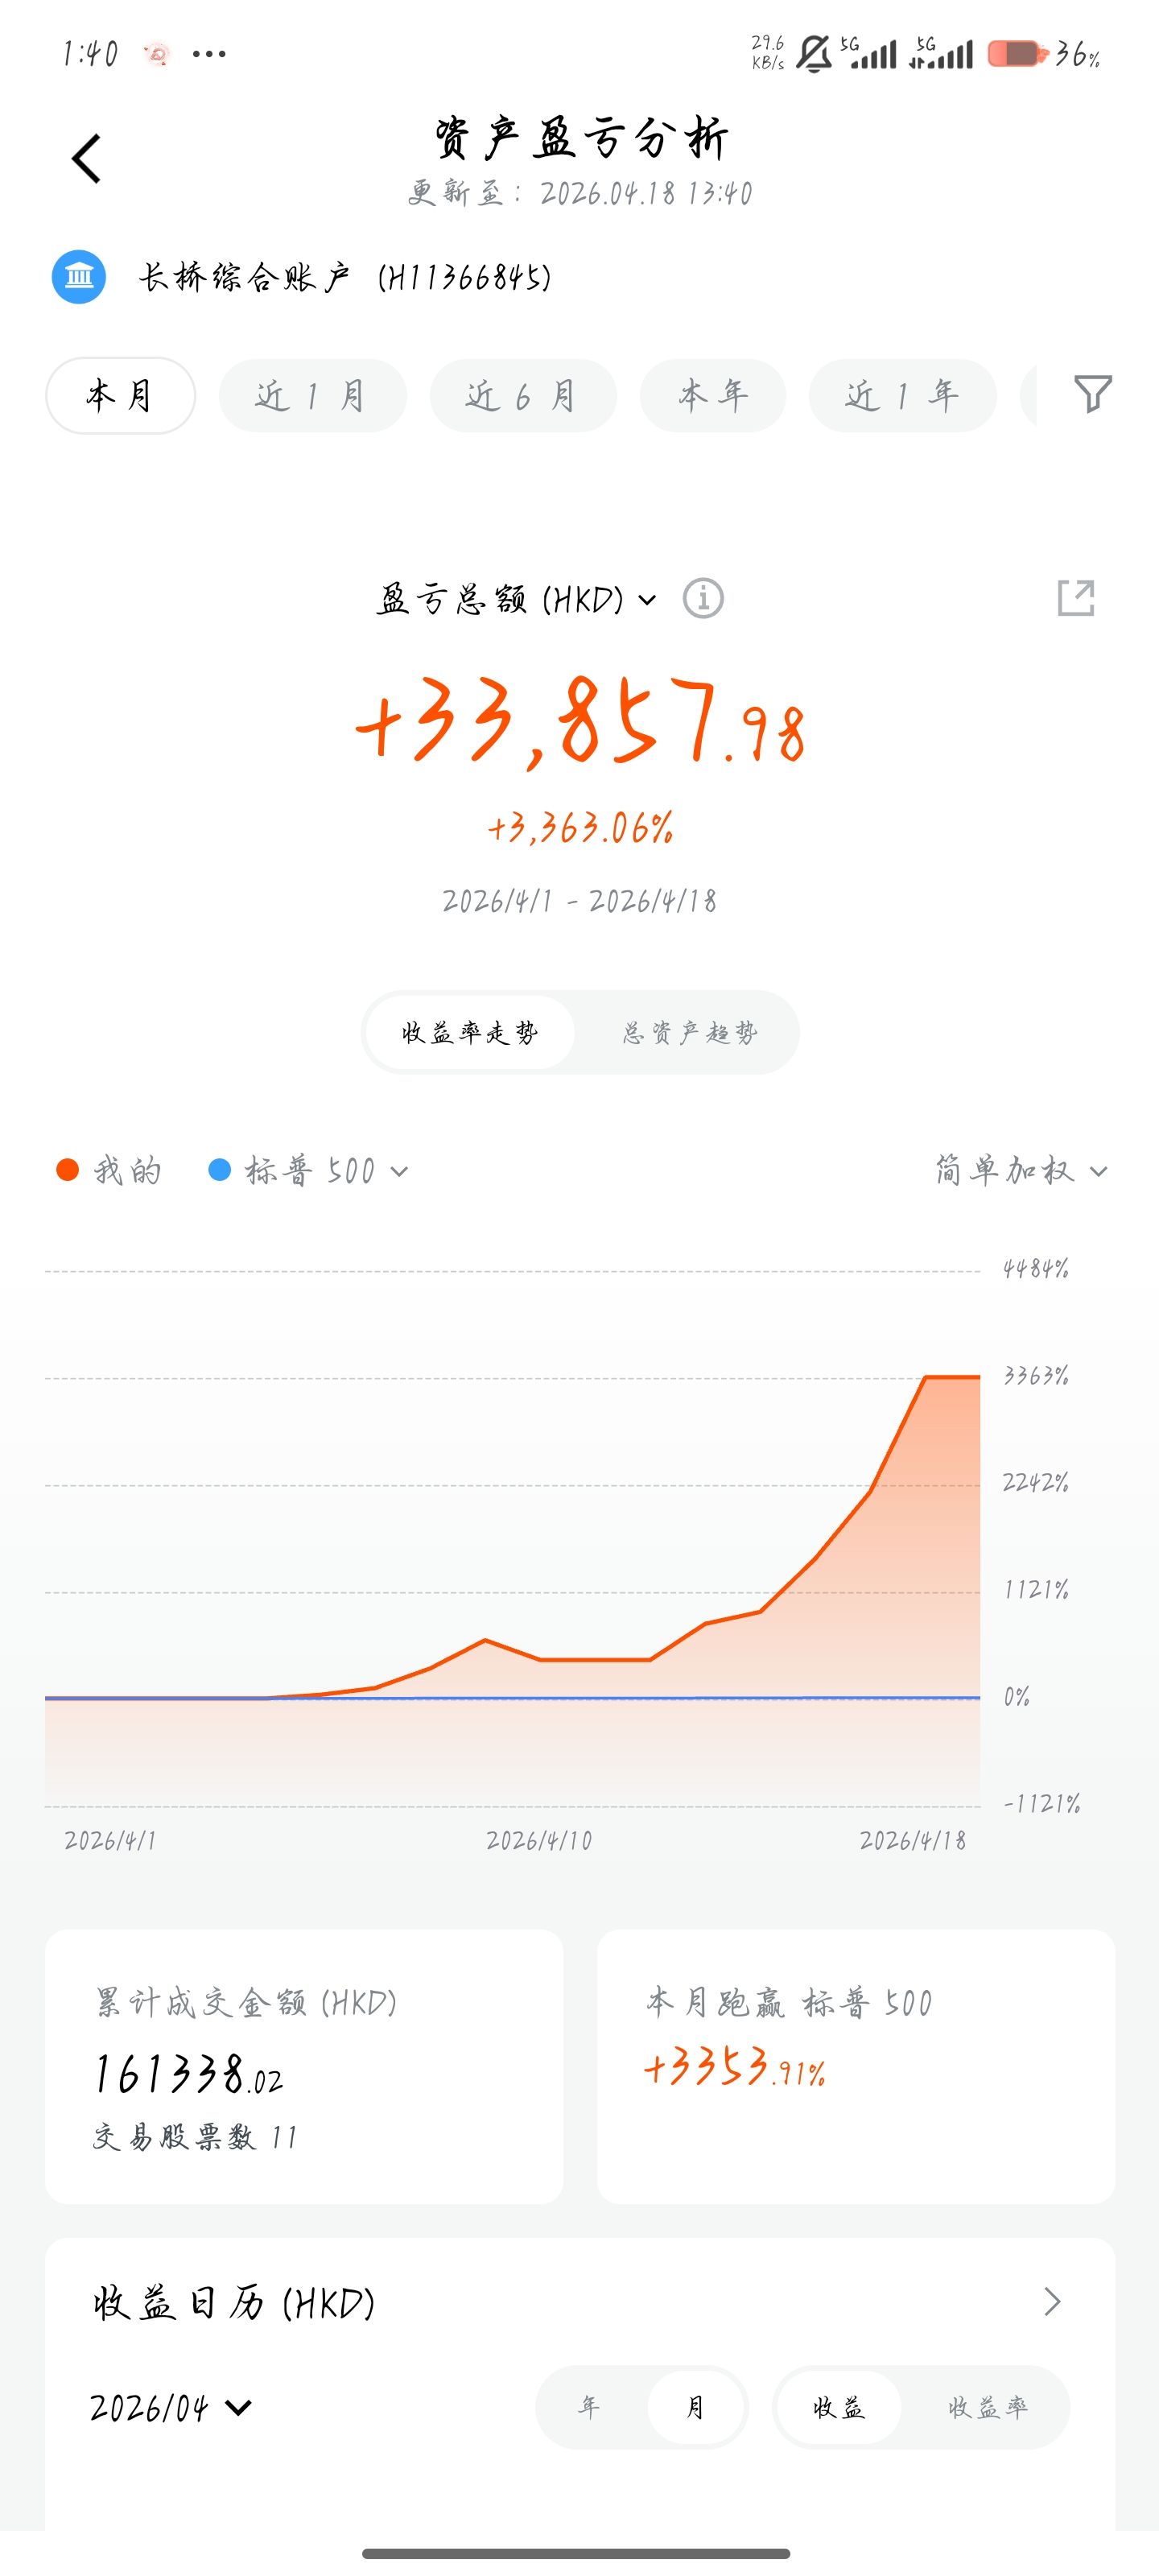1159x2576 pixels.
Task: Toggle the orange 我的 legend dot
Action: (x=68, y=1170)
